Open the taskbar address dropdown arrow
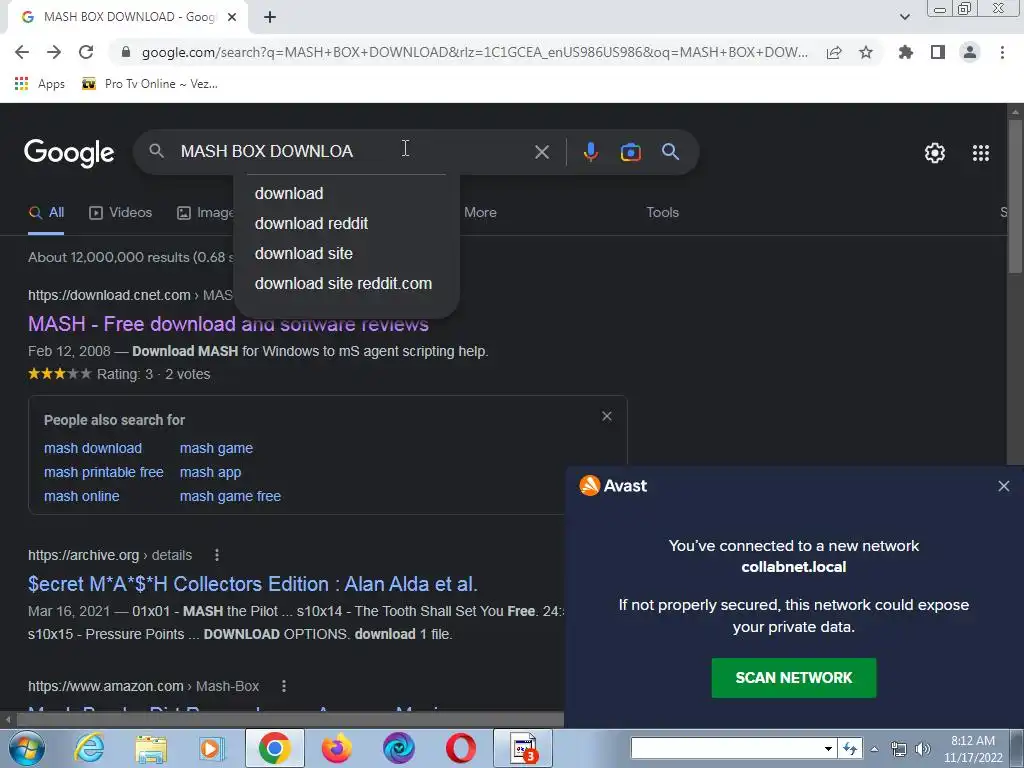 tap(828, 748)
